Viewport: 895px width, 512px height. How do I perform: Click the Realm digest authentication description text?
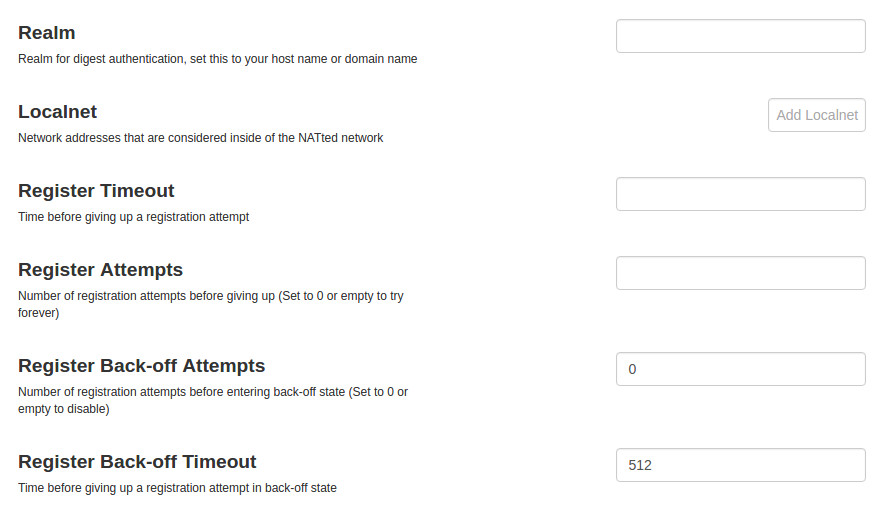pos(217,59)
